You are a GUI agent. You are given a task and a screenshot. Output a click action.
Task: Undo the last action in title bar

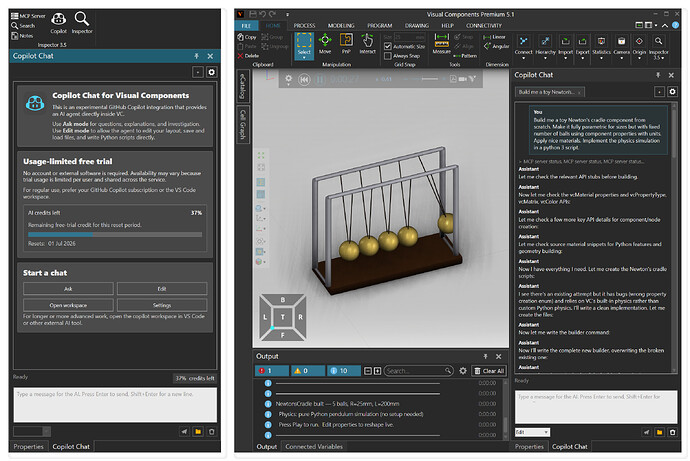coord(262,14)
